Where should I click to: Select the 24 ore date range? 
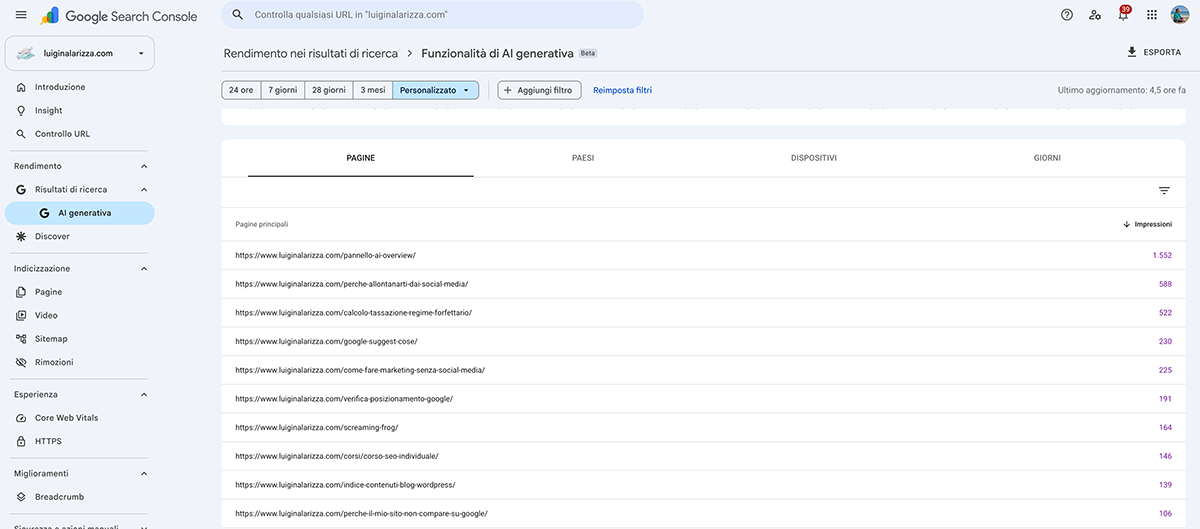(x=241, y=90)
